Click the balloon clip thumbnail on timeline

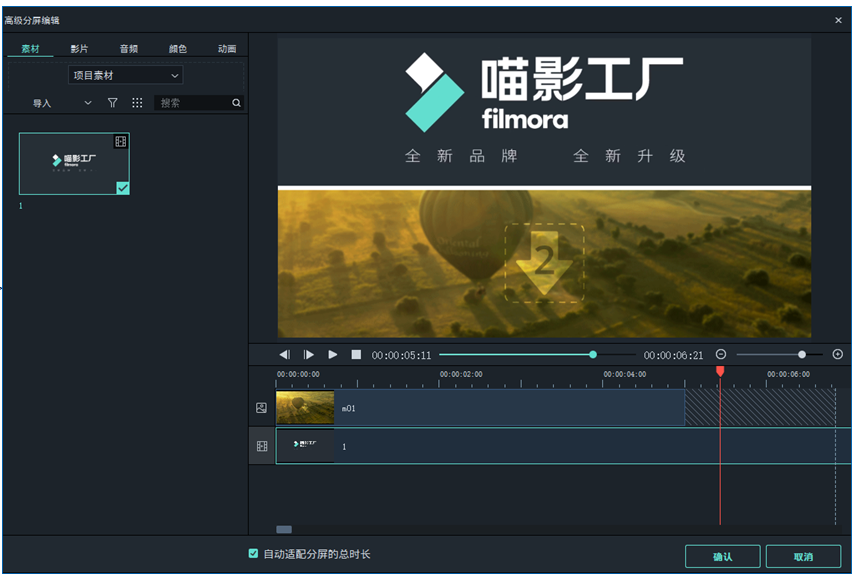(x=305, y=407)
